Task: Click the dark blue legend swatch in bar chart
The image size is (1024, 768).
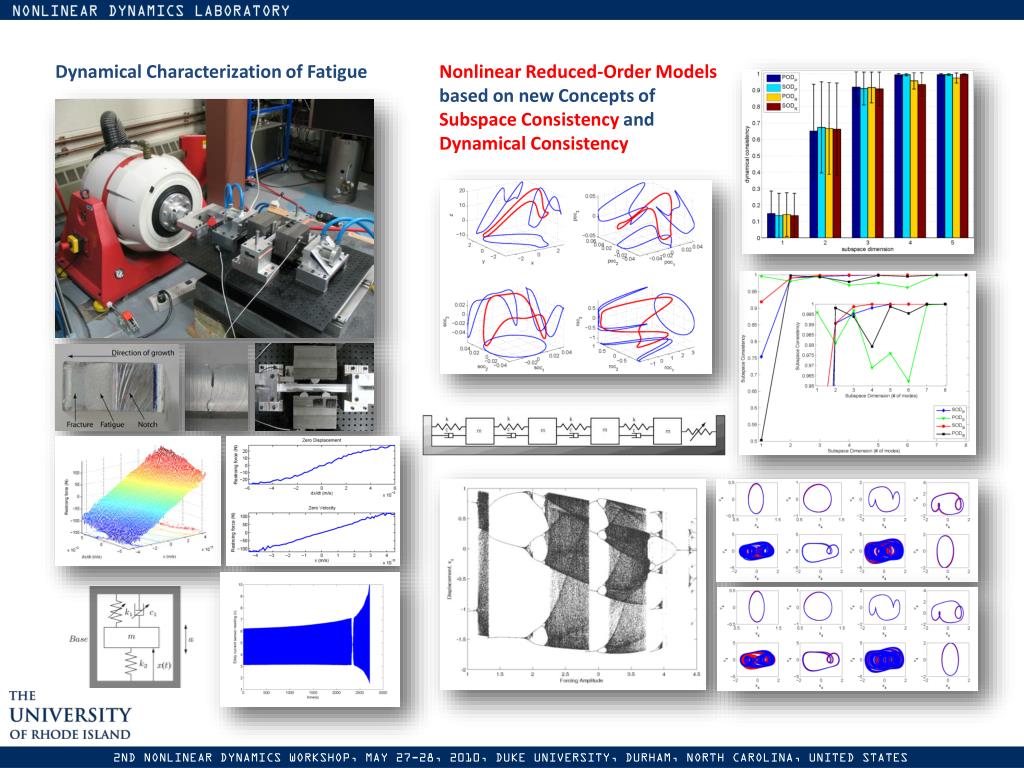Action: coord(774,78)
